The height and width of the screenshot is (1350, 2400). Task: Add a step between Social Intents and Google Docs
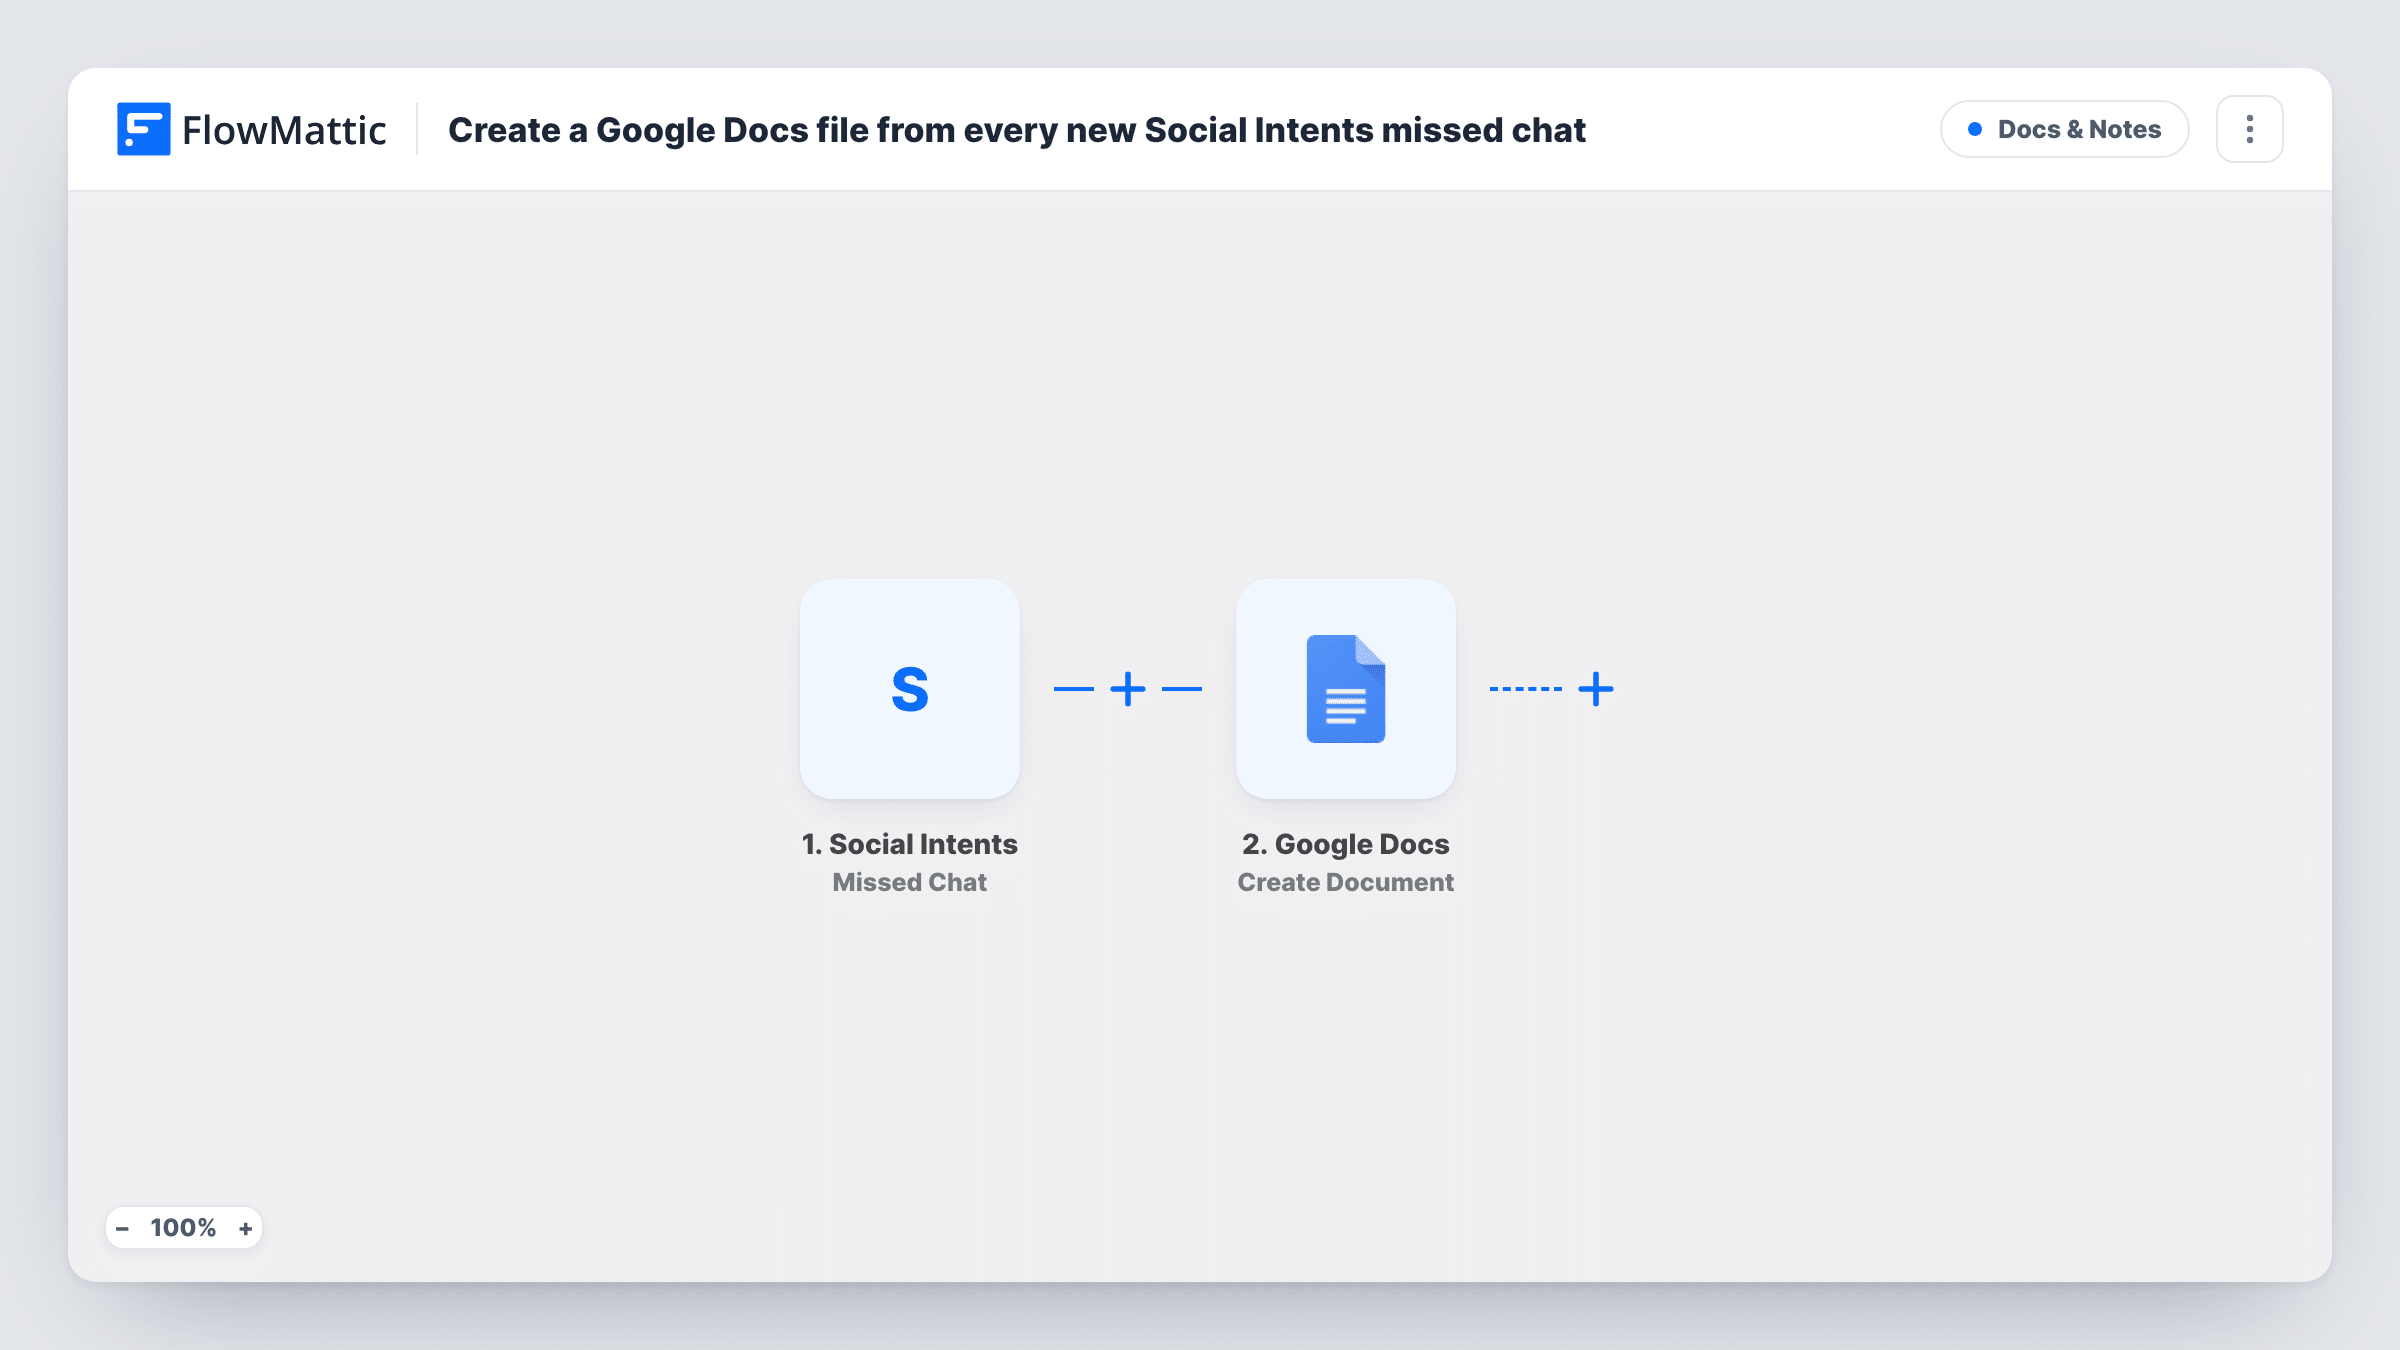1128,689
